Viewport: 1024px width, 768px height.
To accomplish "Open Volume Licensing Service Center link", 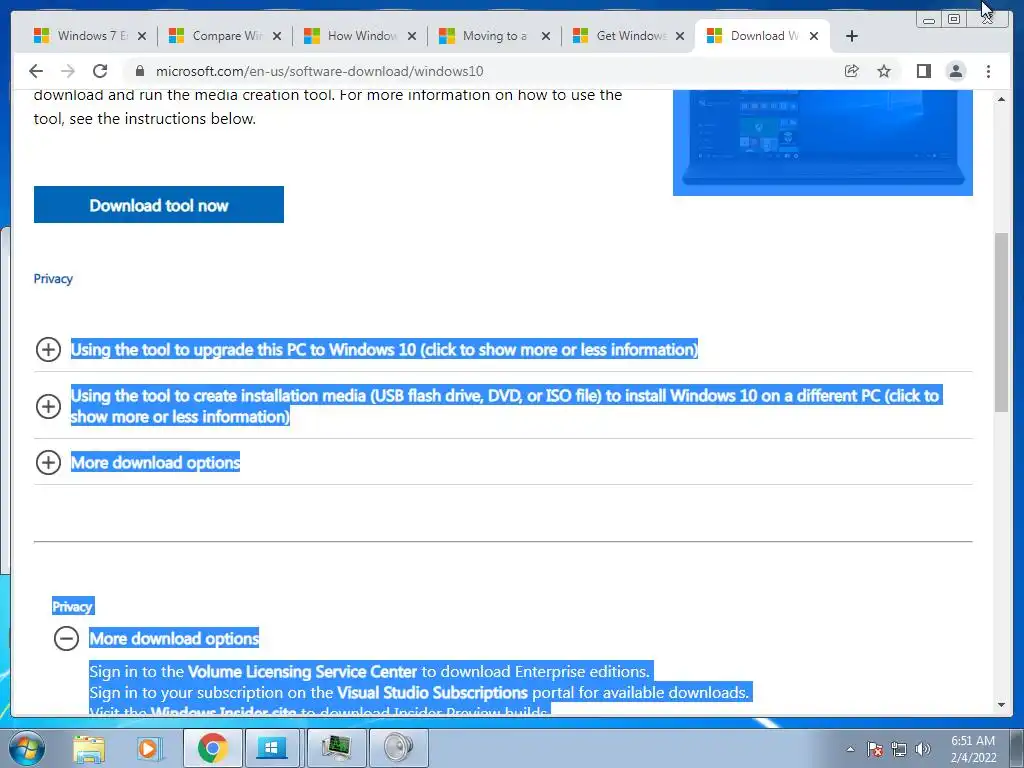I will click(302, 671).
